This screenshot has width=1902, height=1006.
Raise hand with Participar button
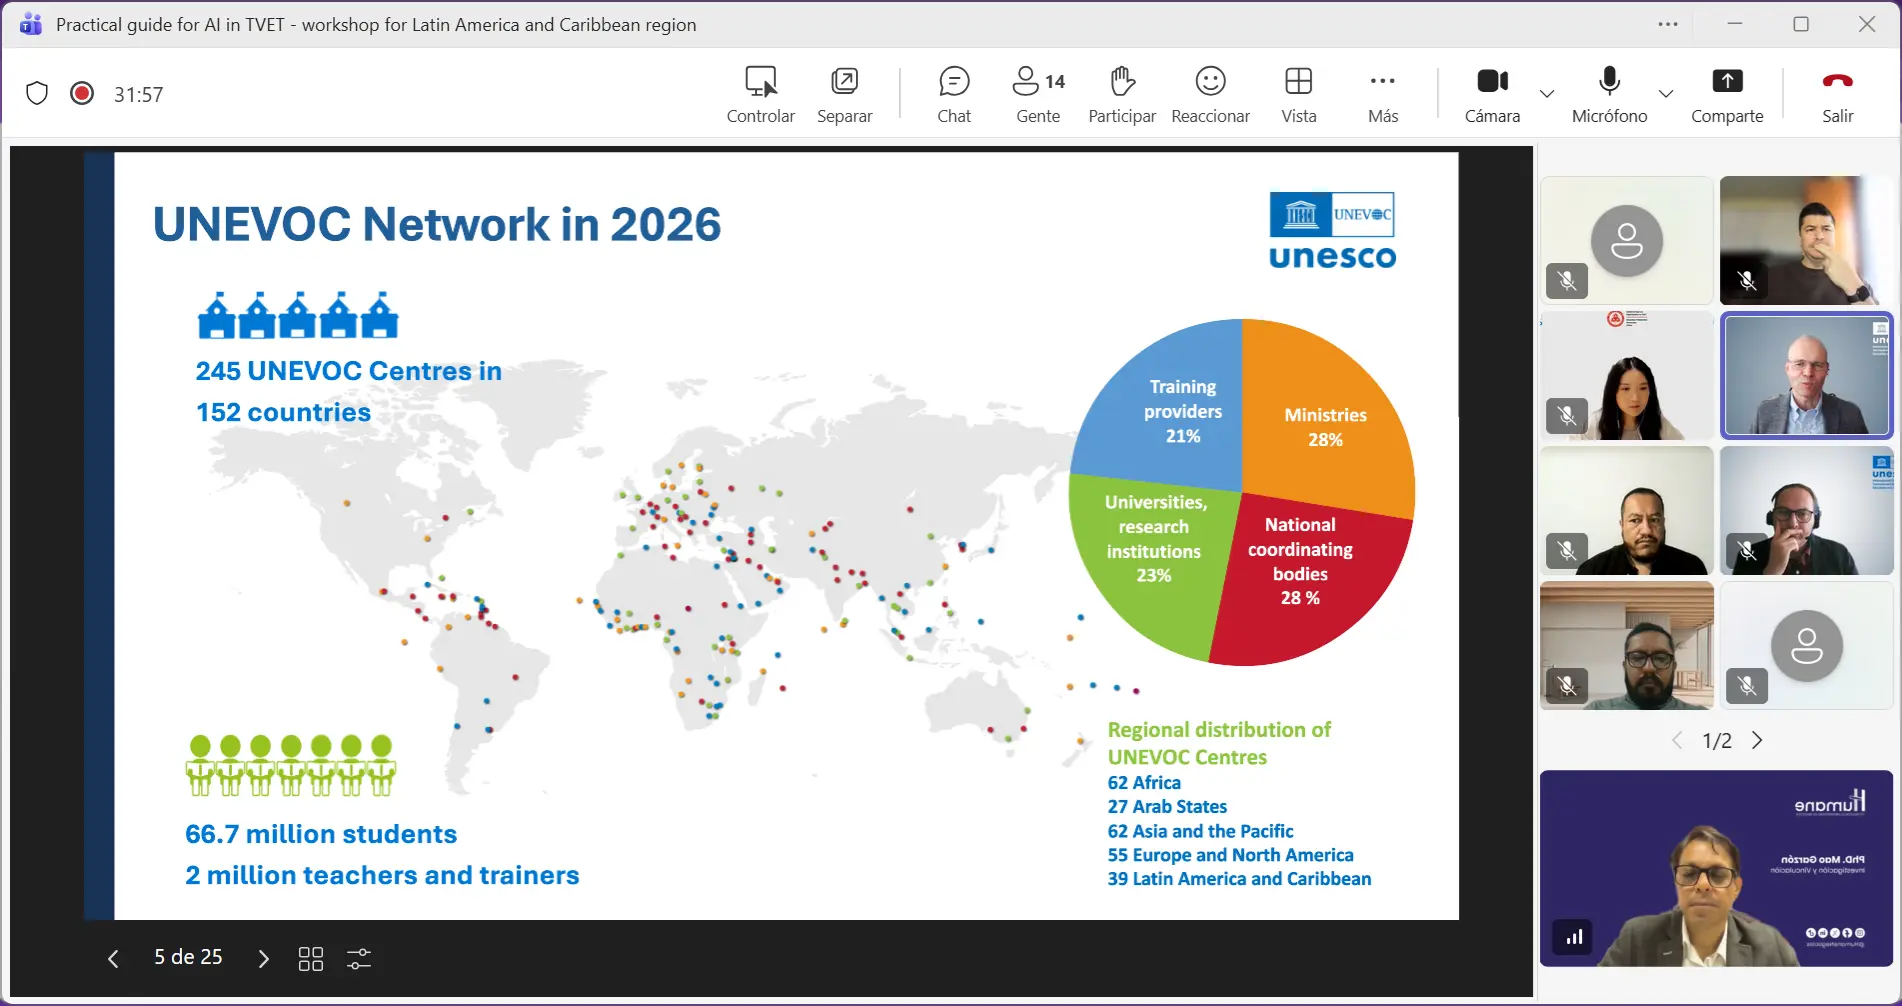pyautogui.click(x=1122, y=94)
